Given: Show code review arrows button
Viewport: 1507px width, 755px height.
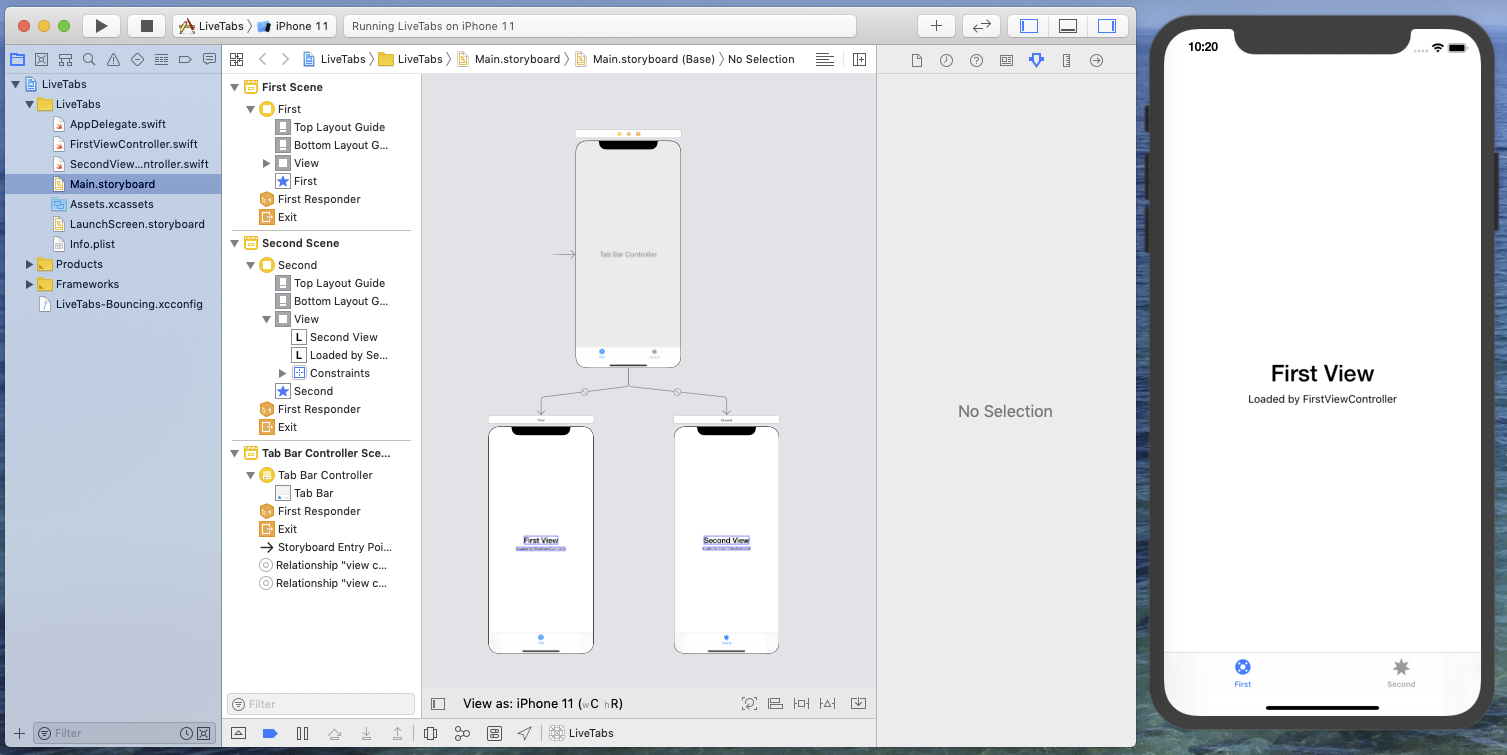Looking at the screenshot, I should tap(981, 26).
